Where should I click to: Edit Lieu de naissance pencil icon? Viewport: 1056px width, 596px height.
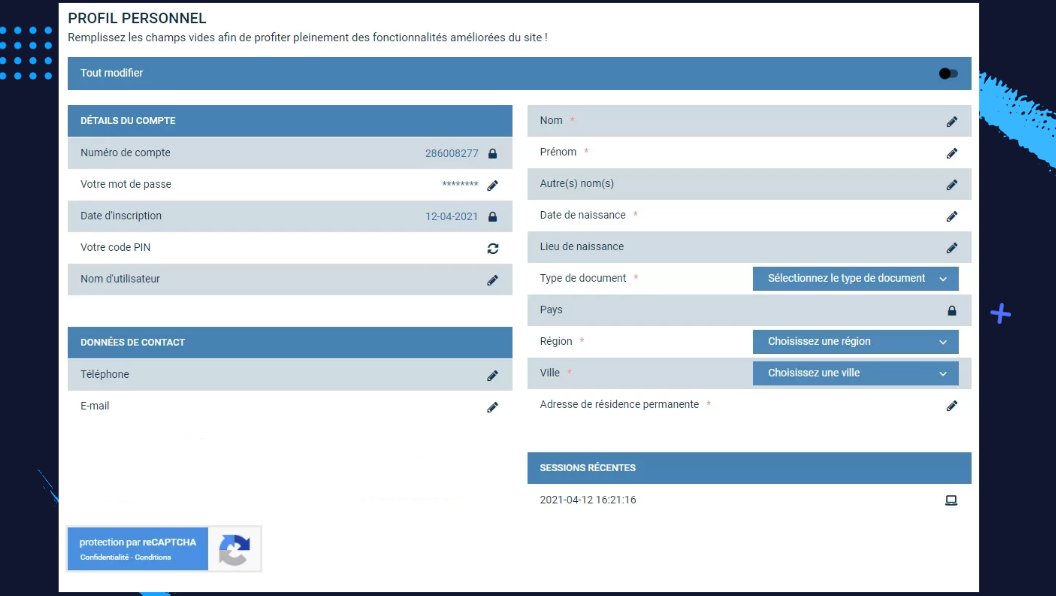coord(952,248)
